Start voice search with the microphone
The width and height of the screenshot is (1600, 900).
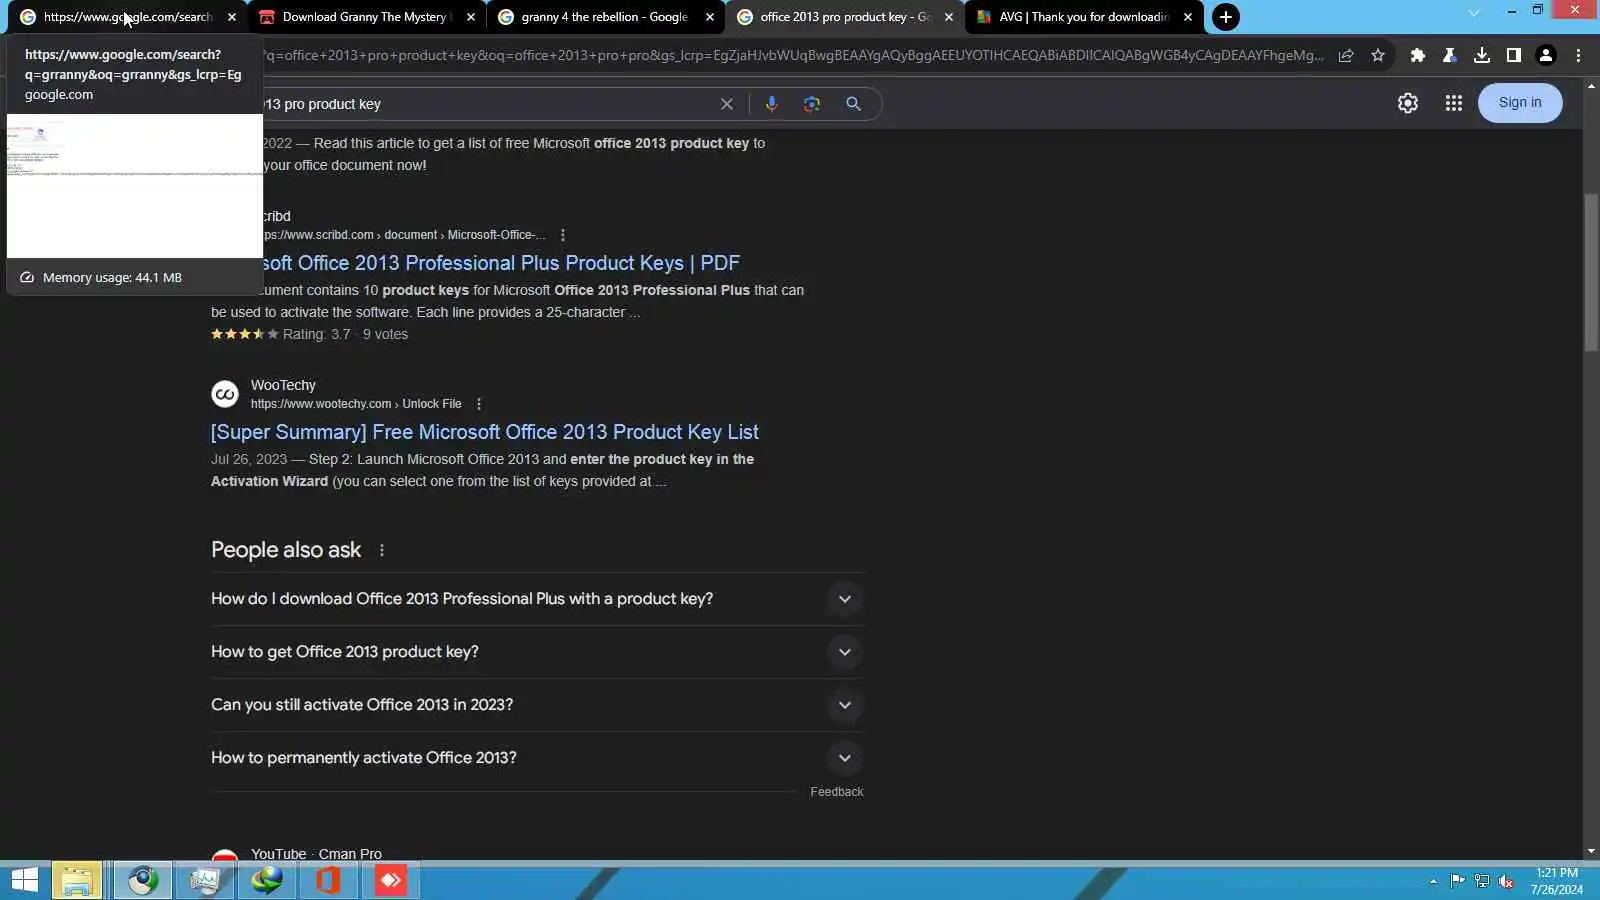click(x=771, y=104)
